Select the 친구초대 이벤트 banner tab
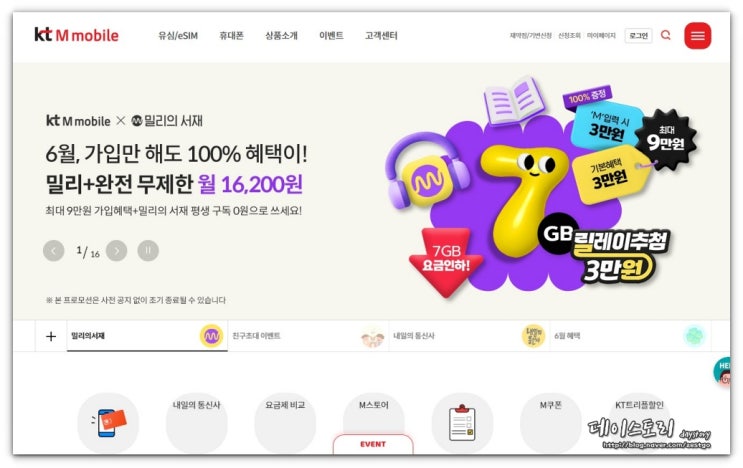The width and height of the screenshot is (743, 468). pos(308,336)
